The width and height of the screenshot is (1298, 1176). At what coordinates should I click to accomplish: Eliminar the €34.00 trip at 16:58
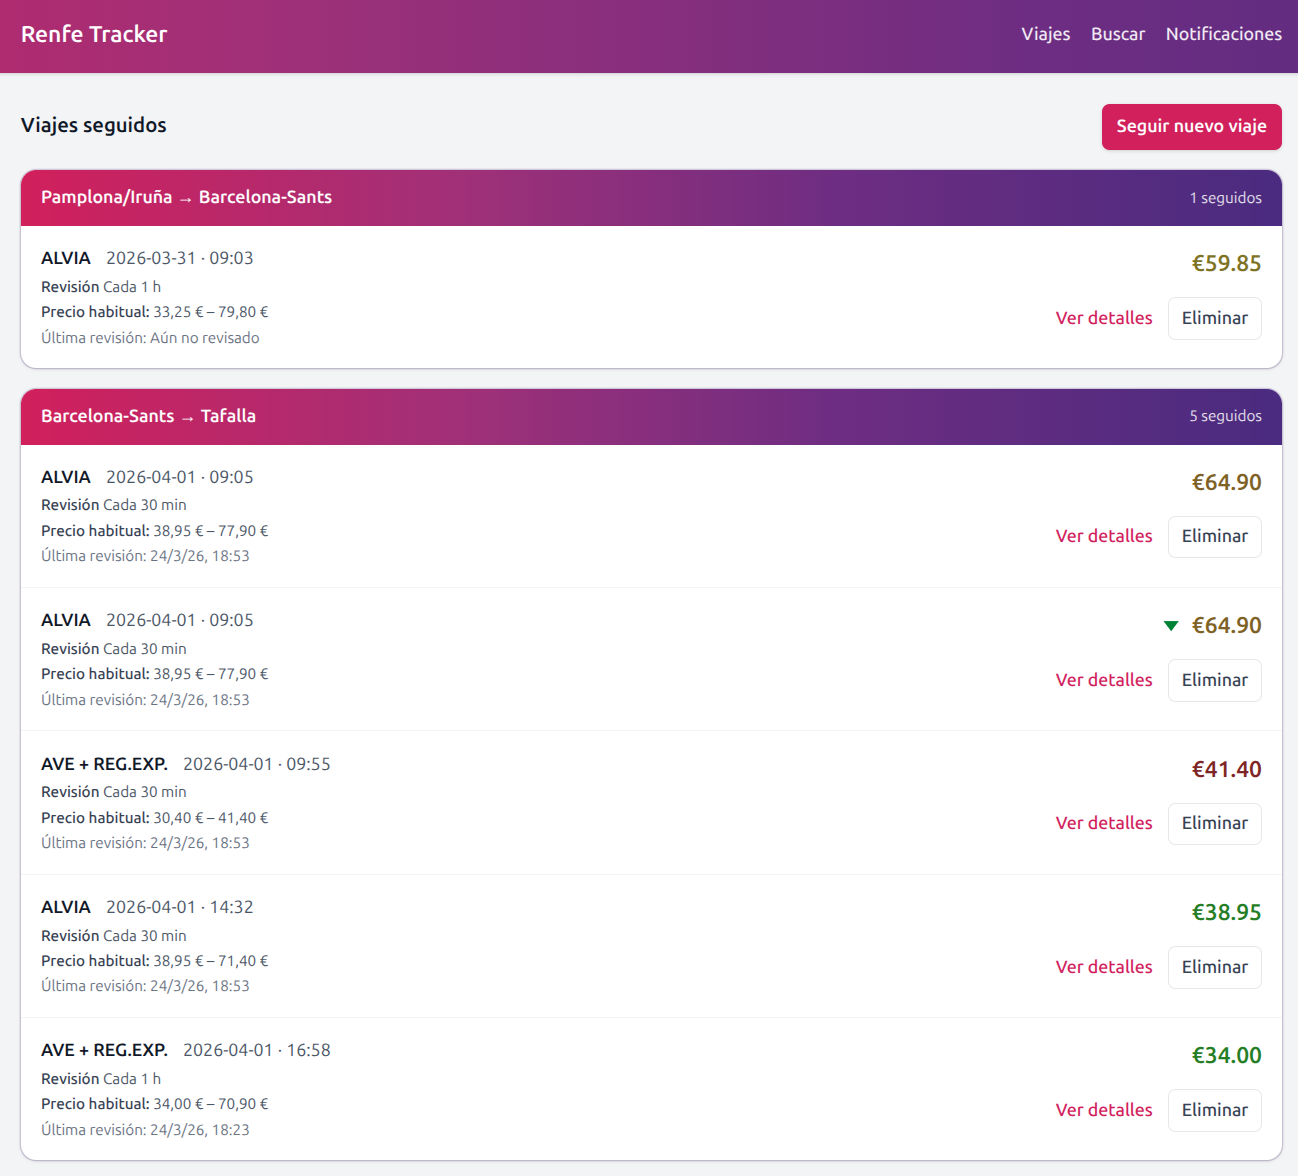tap(1214, 1110)
